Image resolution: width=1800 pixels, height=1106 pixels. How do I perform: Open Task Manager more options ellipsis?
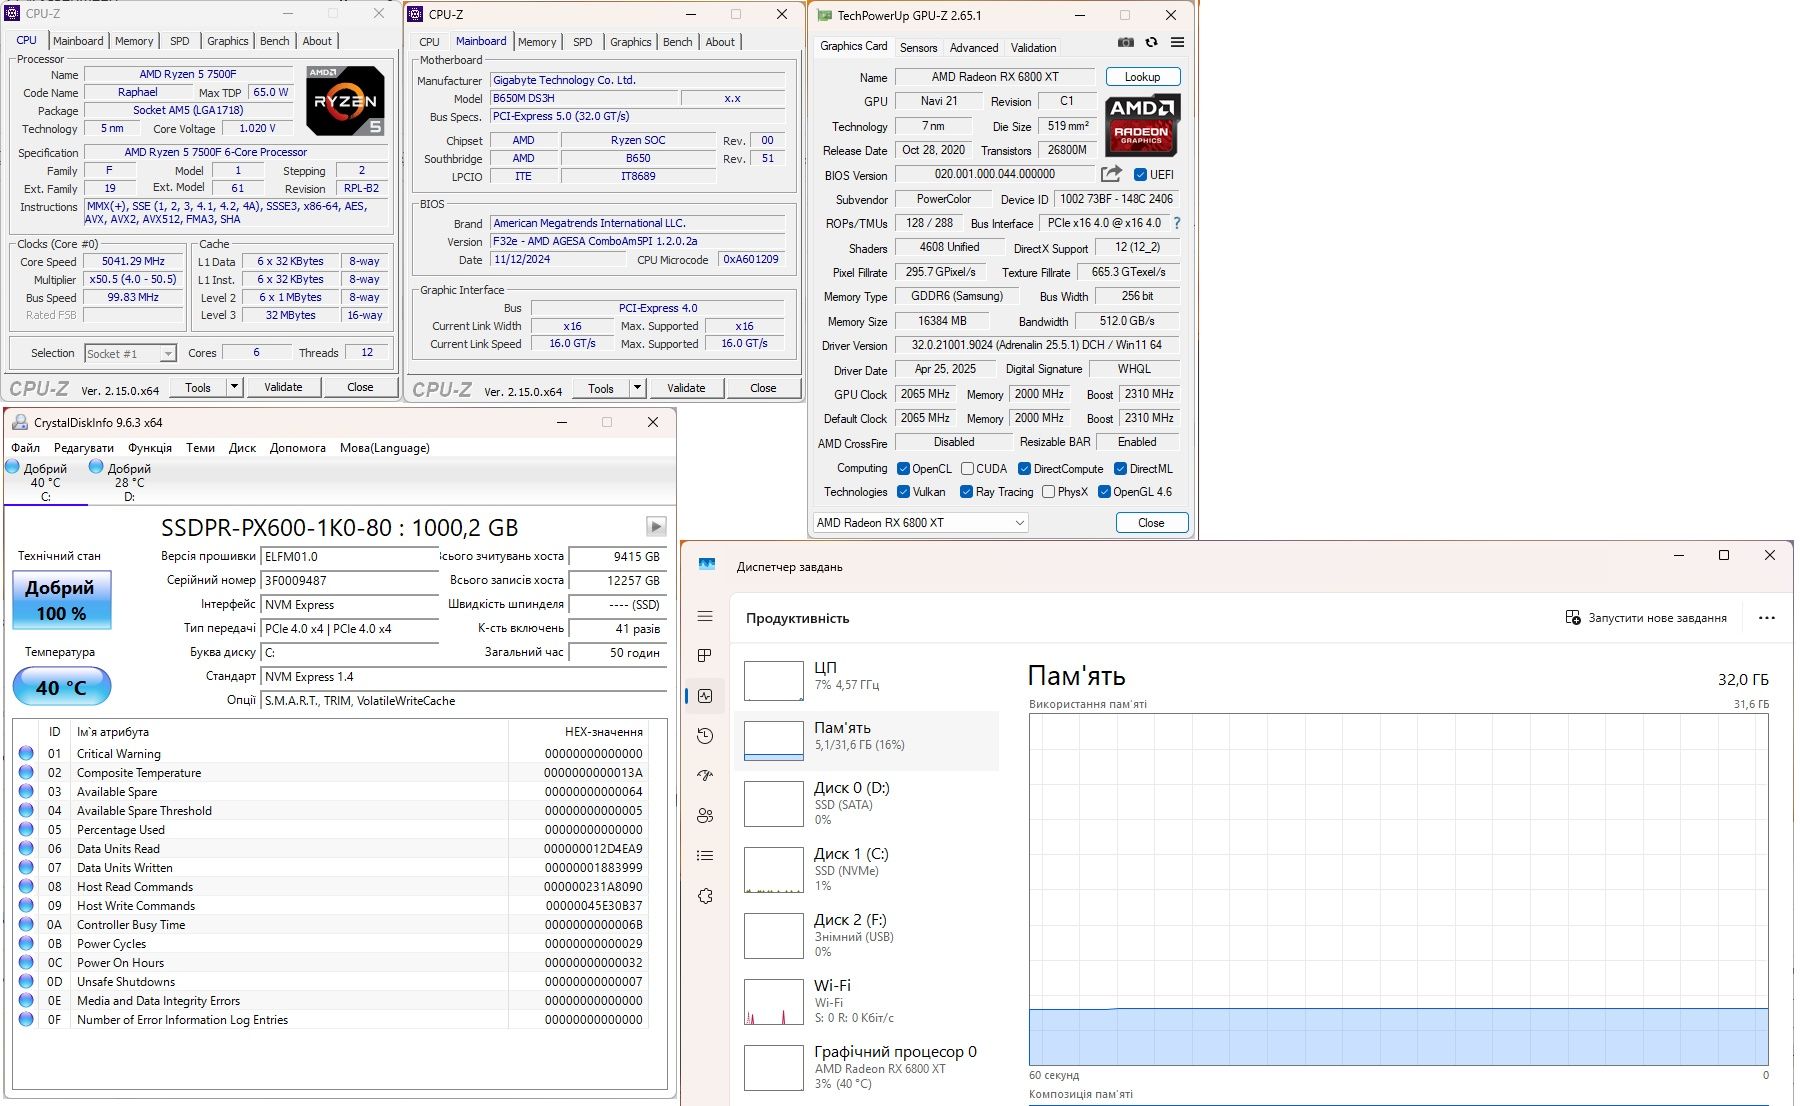pyautogui.click(x=1767, y=618)
